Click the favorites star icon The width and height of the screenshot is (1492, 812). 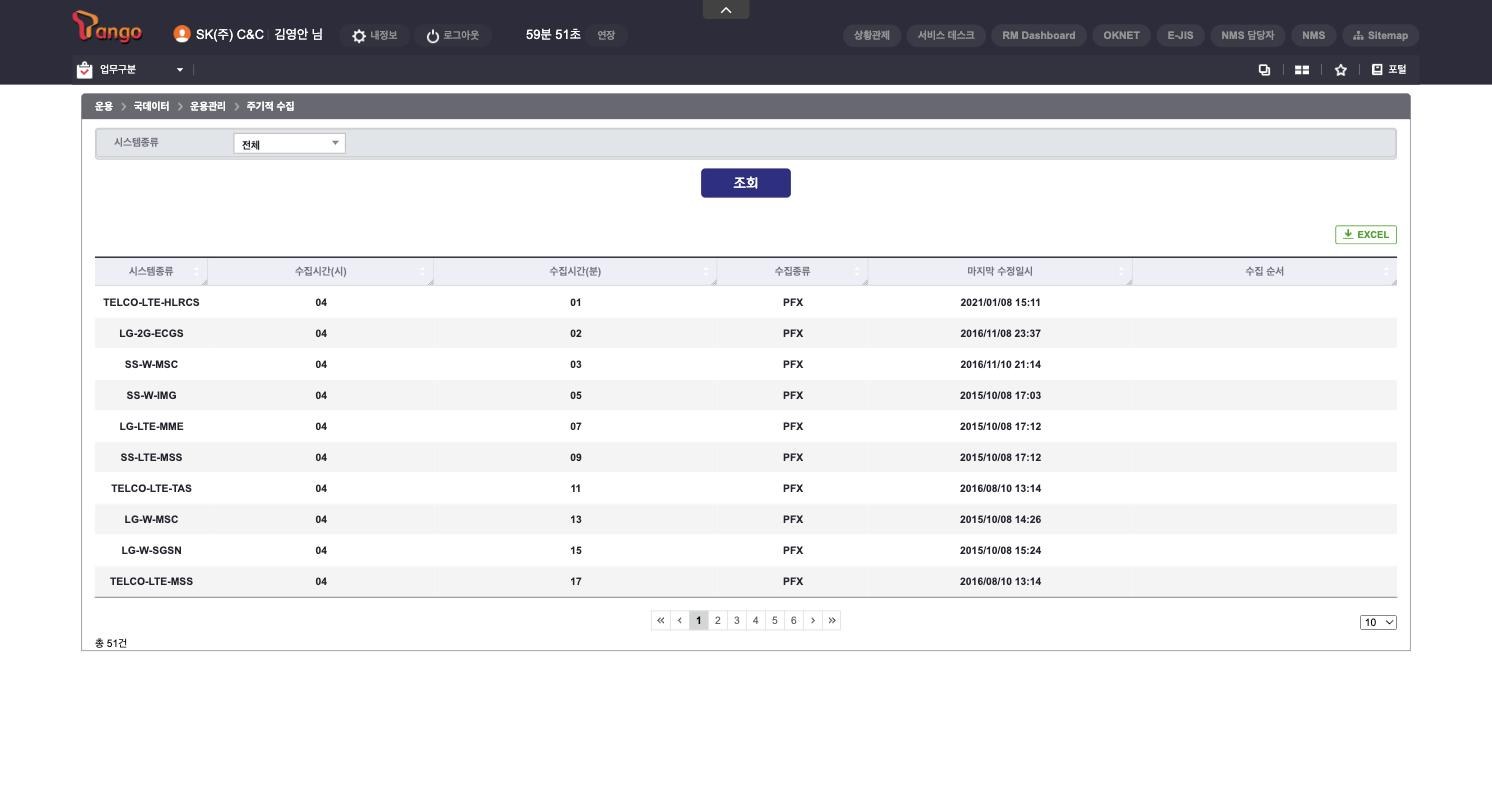coord(1340,70)
